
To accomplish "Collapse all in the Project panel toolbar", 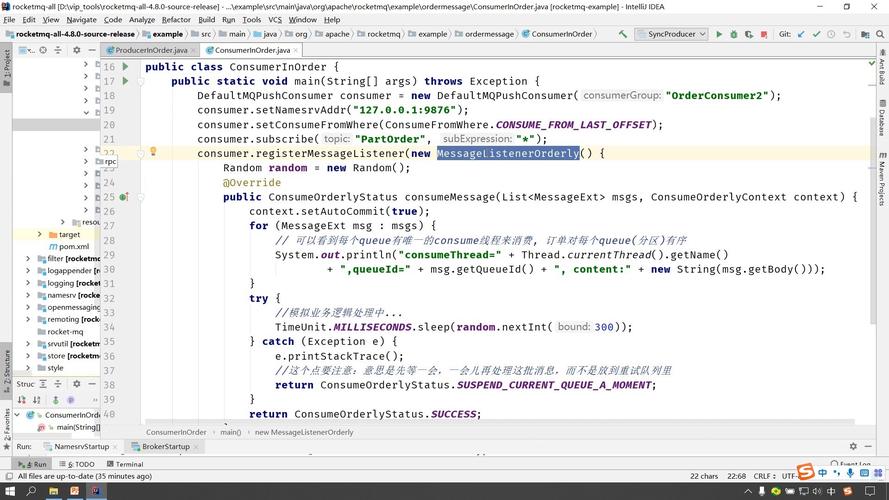I will pos(58,50).
